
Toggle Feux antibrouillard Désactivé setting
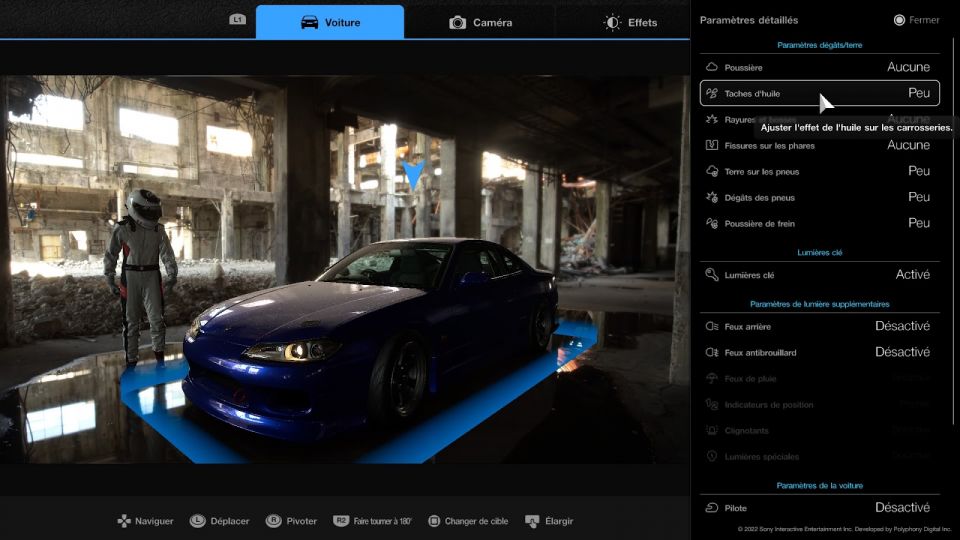click(x=902, y=352)
